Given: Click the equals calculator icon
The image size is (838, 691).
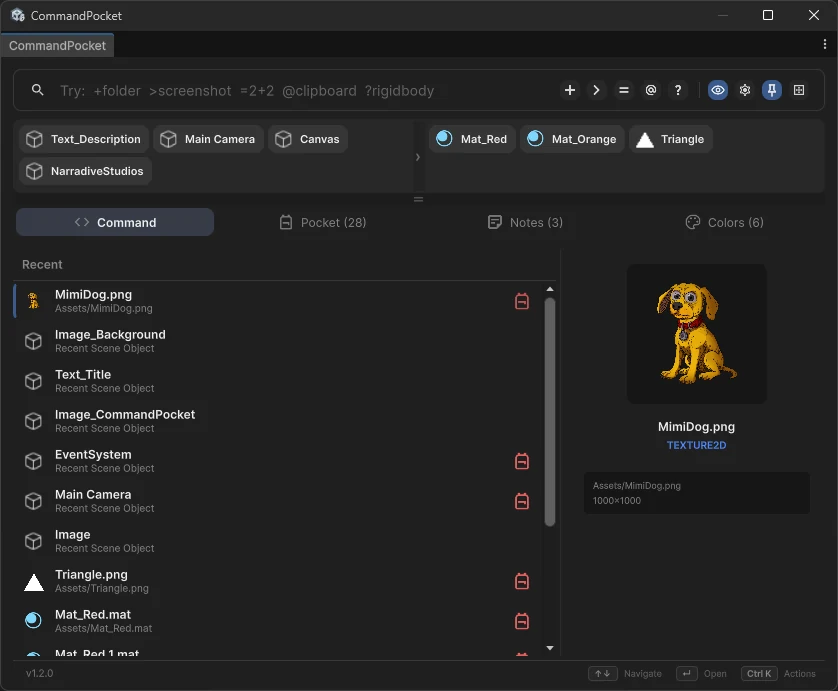Looking at the screenshot, I should 624,90.
